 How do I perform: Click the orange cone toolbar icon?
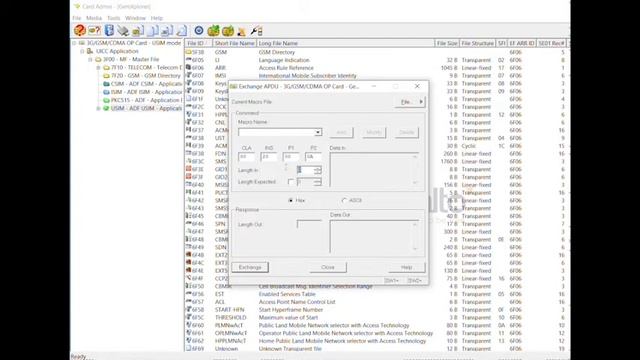pyautogui.click(x=242, y=31)
